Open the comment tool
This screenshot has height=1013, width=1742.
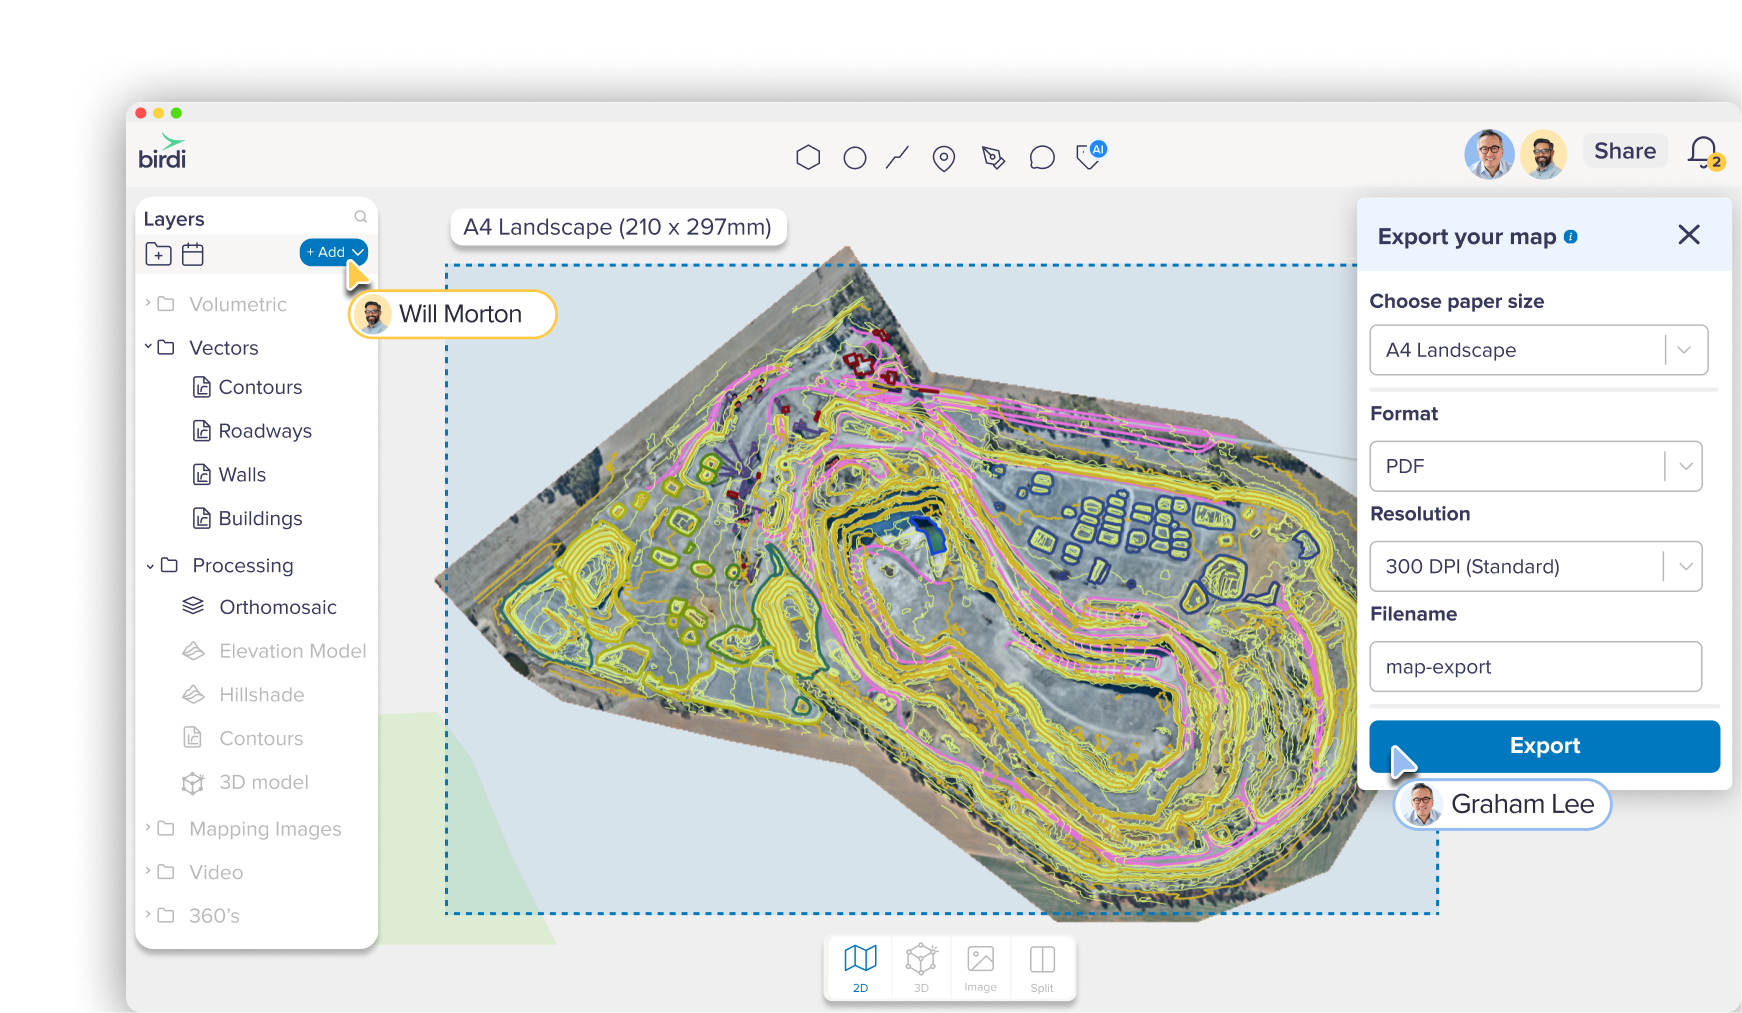pyautogui.click(x=1041, y=157)
